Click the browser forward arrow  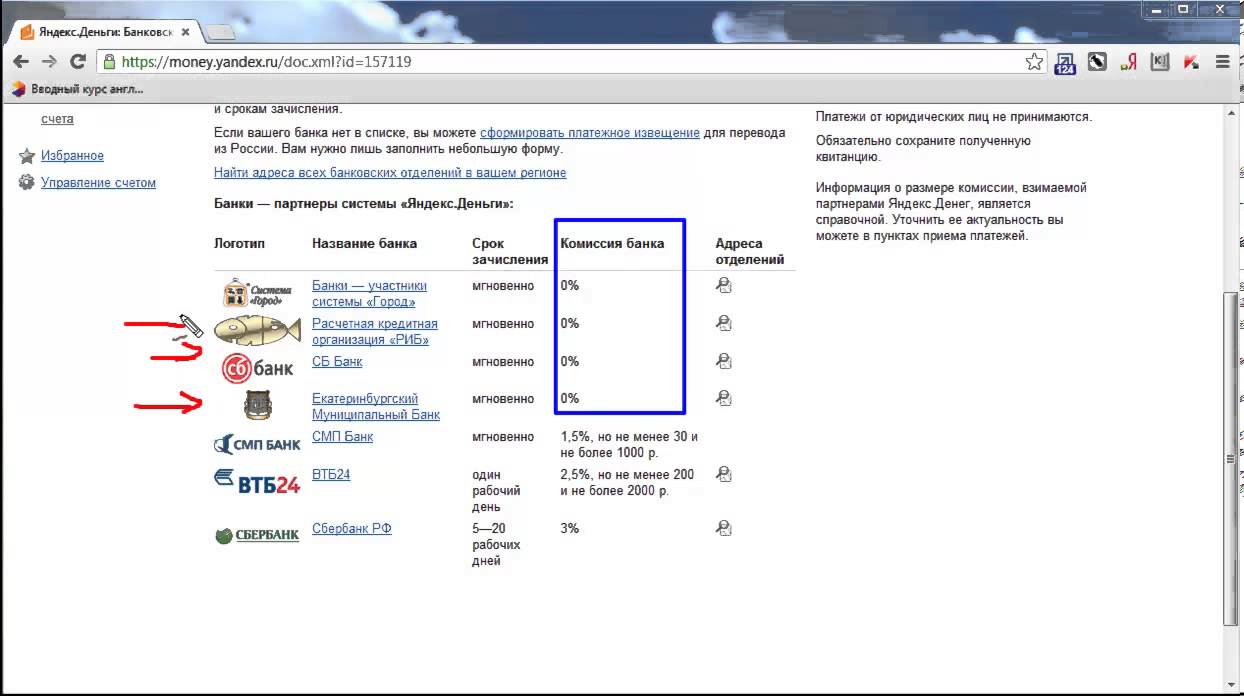tap(49, 62)
